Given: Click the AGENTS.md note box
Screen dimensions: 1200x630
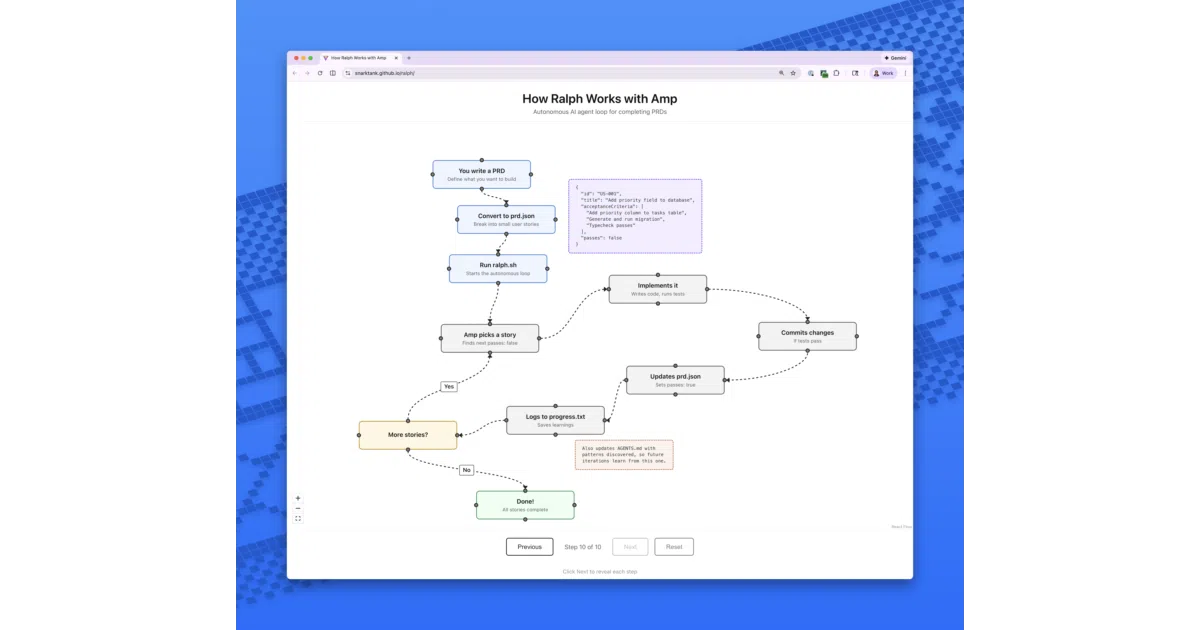Looking at the screenshot, I should (624, 455).
